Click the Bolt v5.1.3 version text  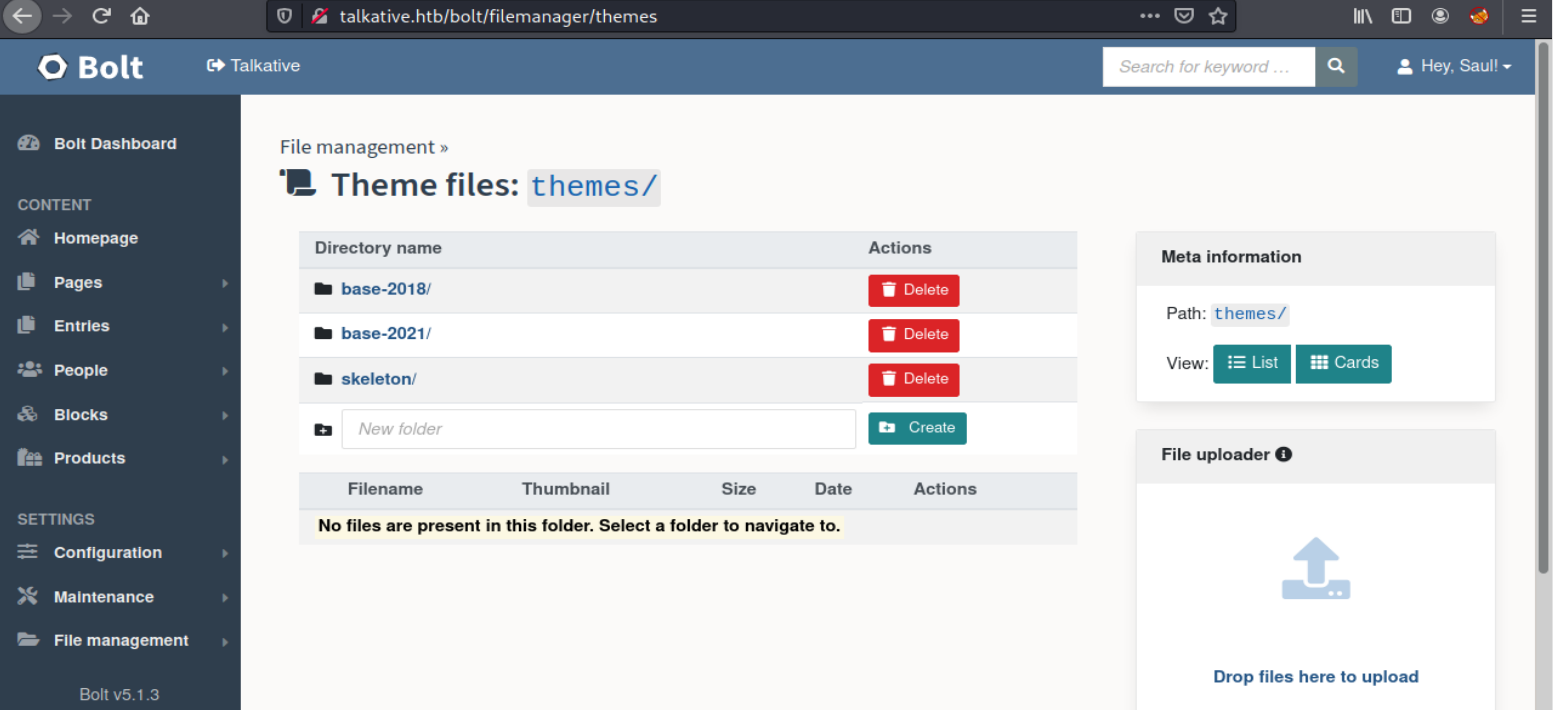[x=119, y=694]
